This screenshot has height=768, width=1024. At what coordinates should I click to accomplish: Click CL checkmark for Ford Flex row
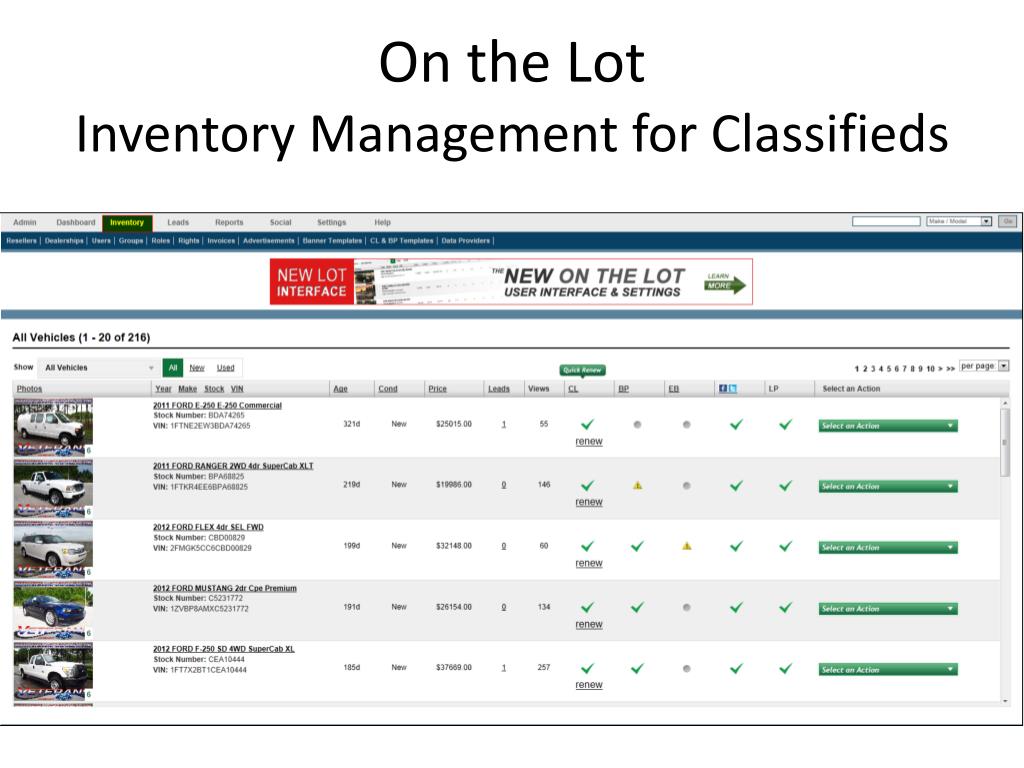tap(587, 546)
